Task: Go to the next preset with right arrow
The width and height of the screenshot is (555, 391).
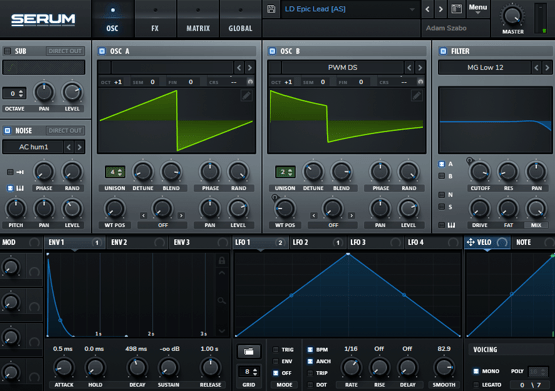Action: tap(441, 9)
